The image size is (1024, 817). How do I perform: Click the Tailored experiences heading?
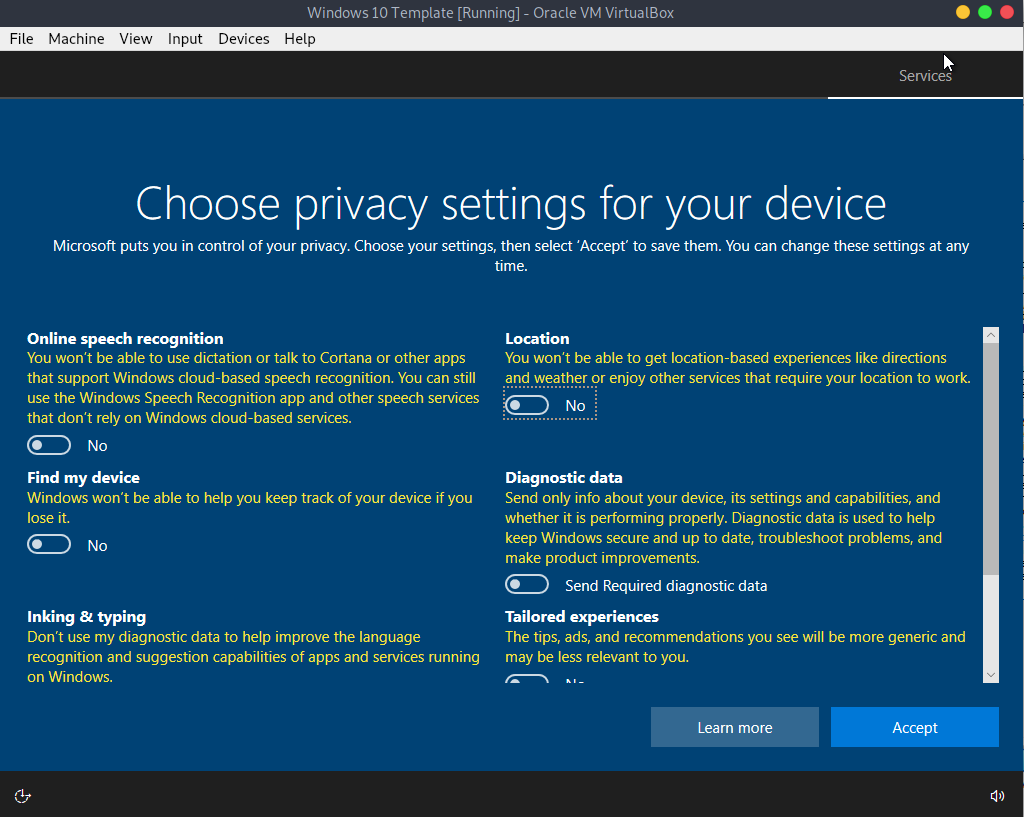(582, 617)
